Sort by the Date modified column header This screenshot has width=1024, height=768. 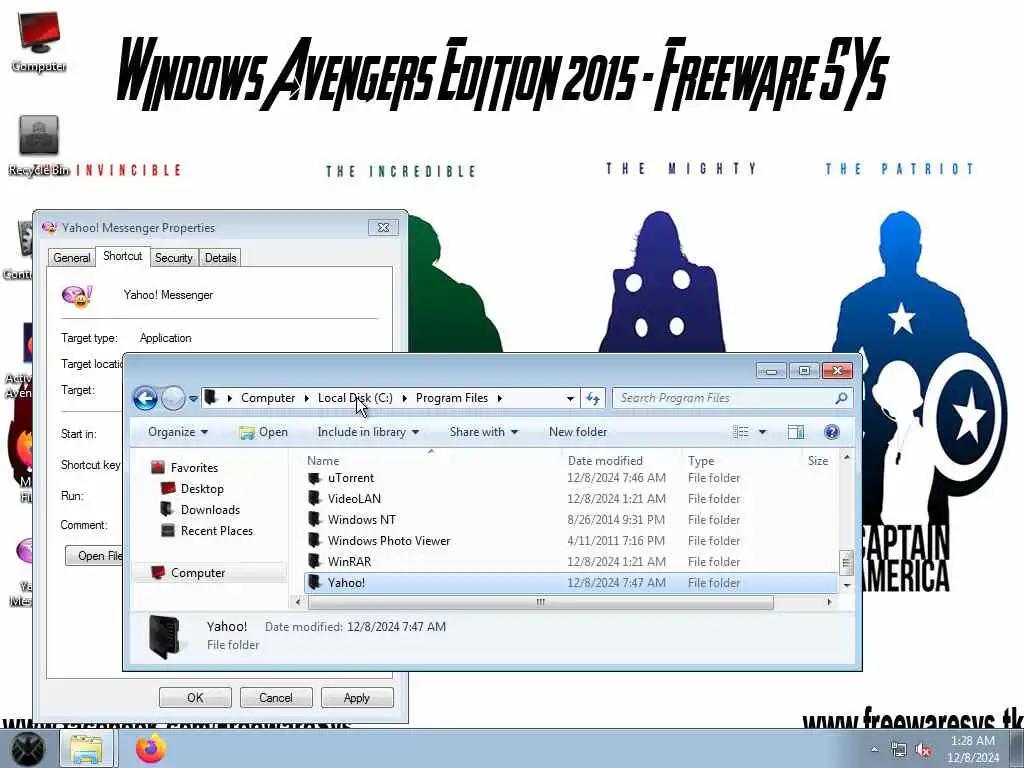coord(605,460)
